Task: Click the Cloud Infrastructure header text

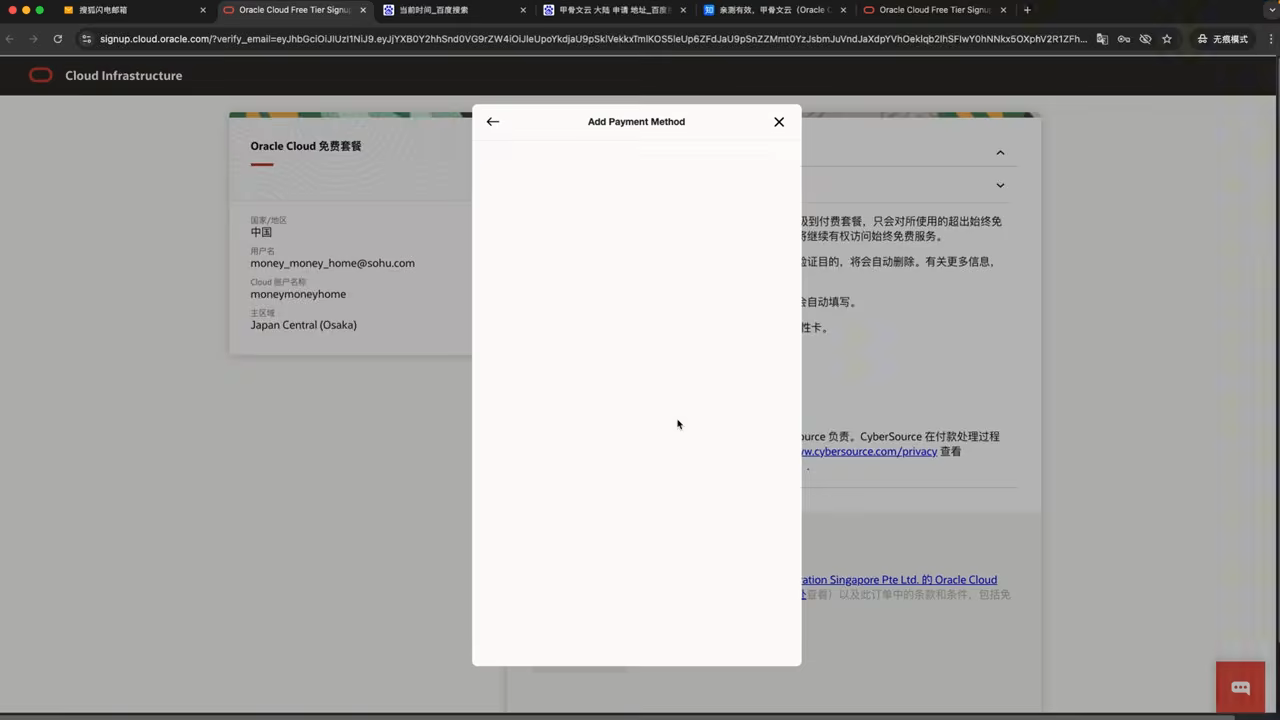Action: 124,76
